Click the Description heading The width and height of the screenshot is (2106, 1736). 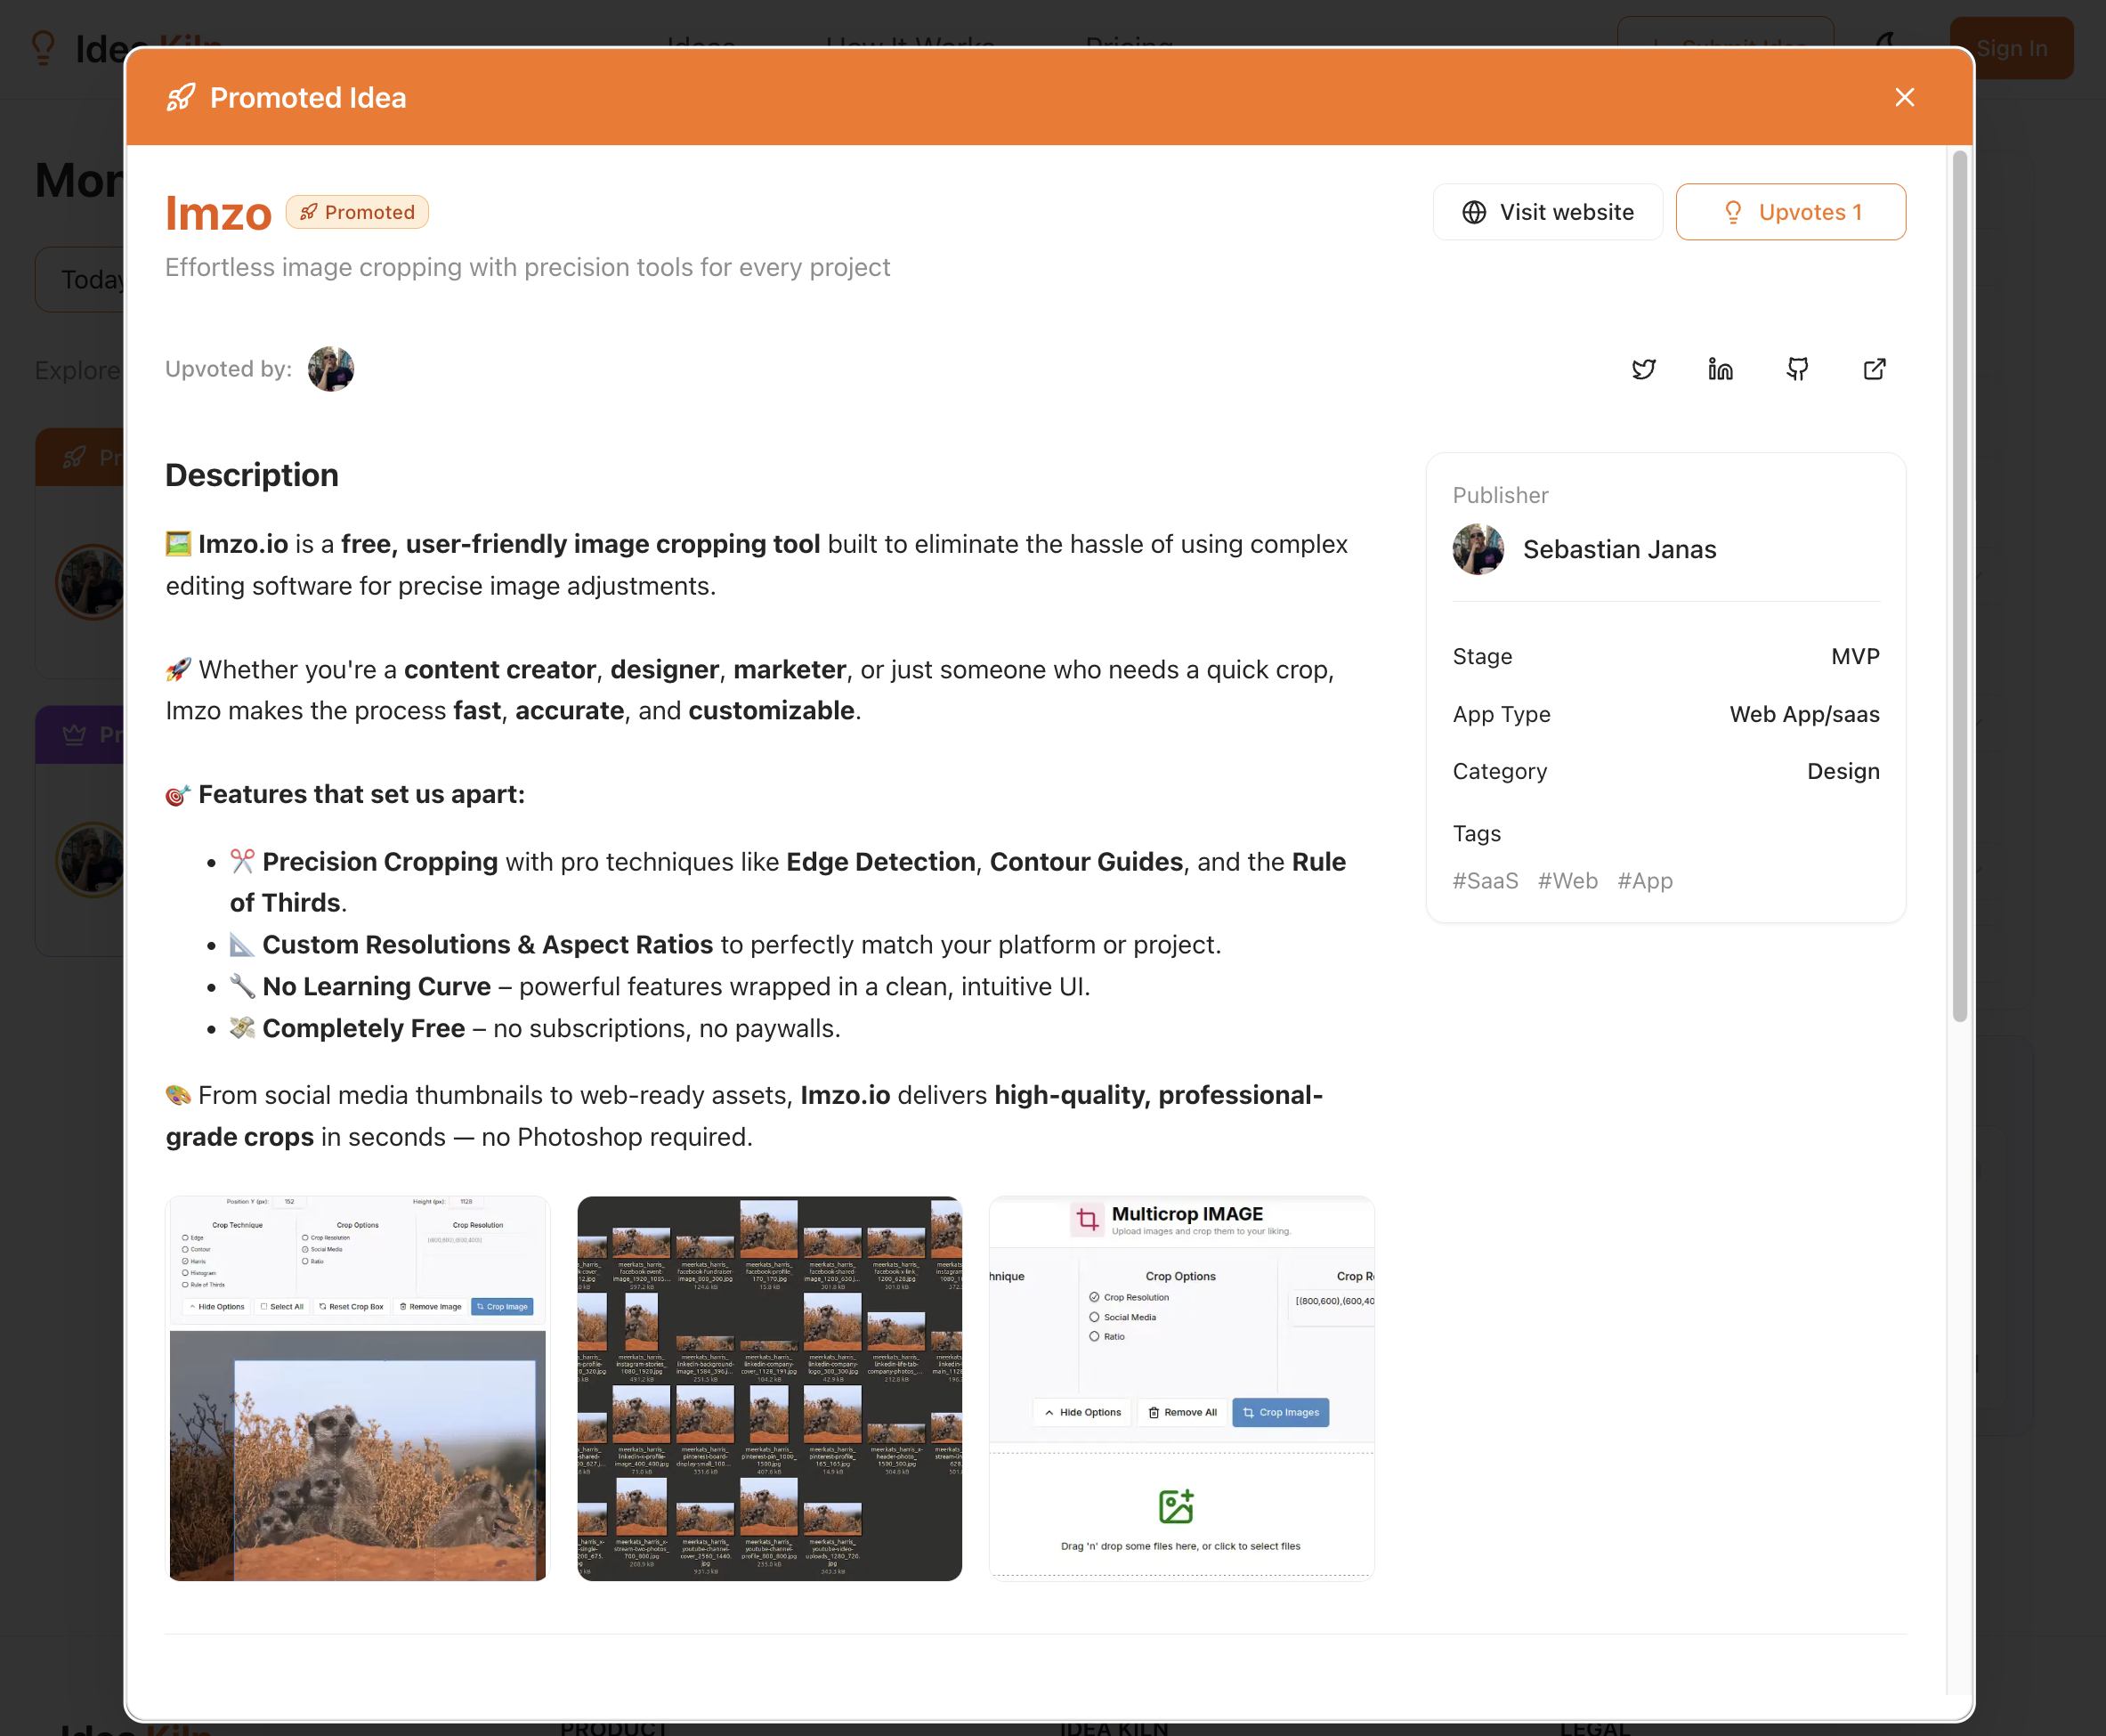[x=252, y=475]
